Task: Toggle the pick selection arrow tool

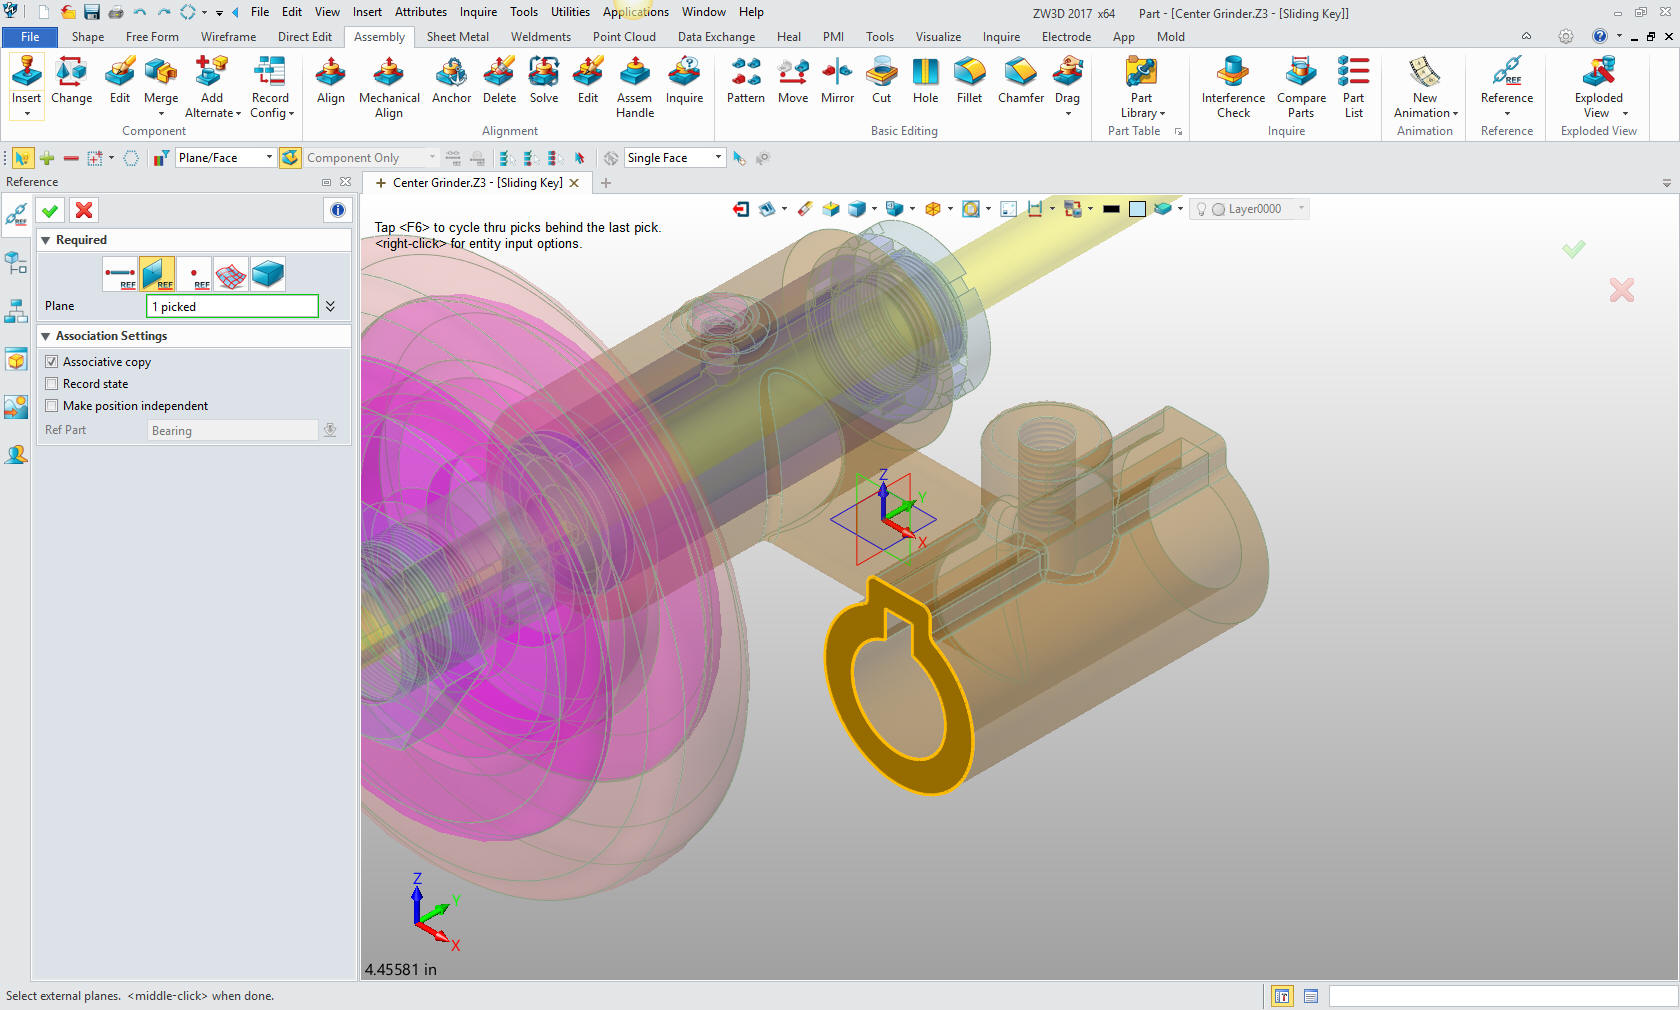Action: [x=22, y=158]
